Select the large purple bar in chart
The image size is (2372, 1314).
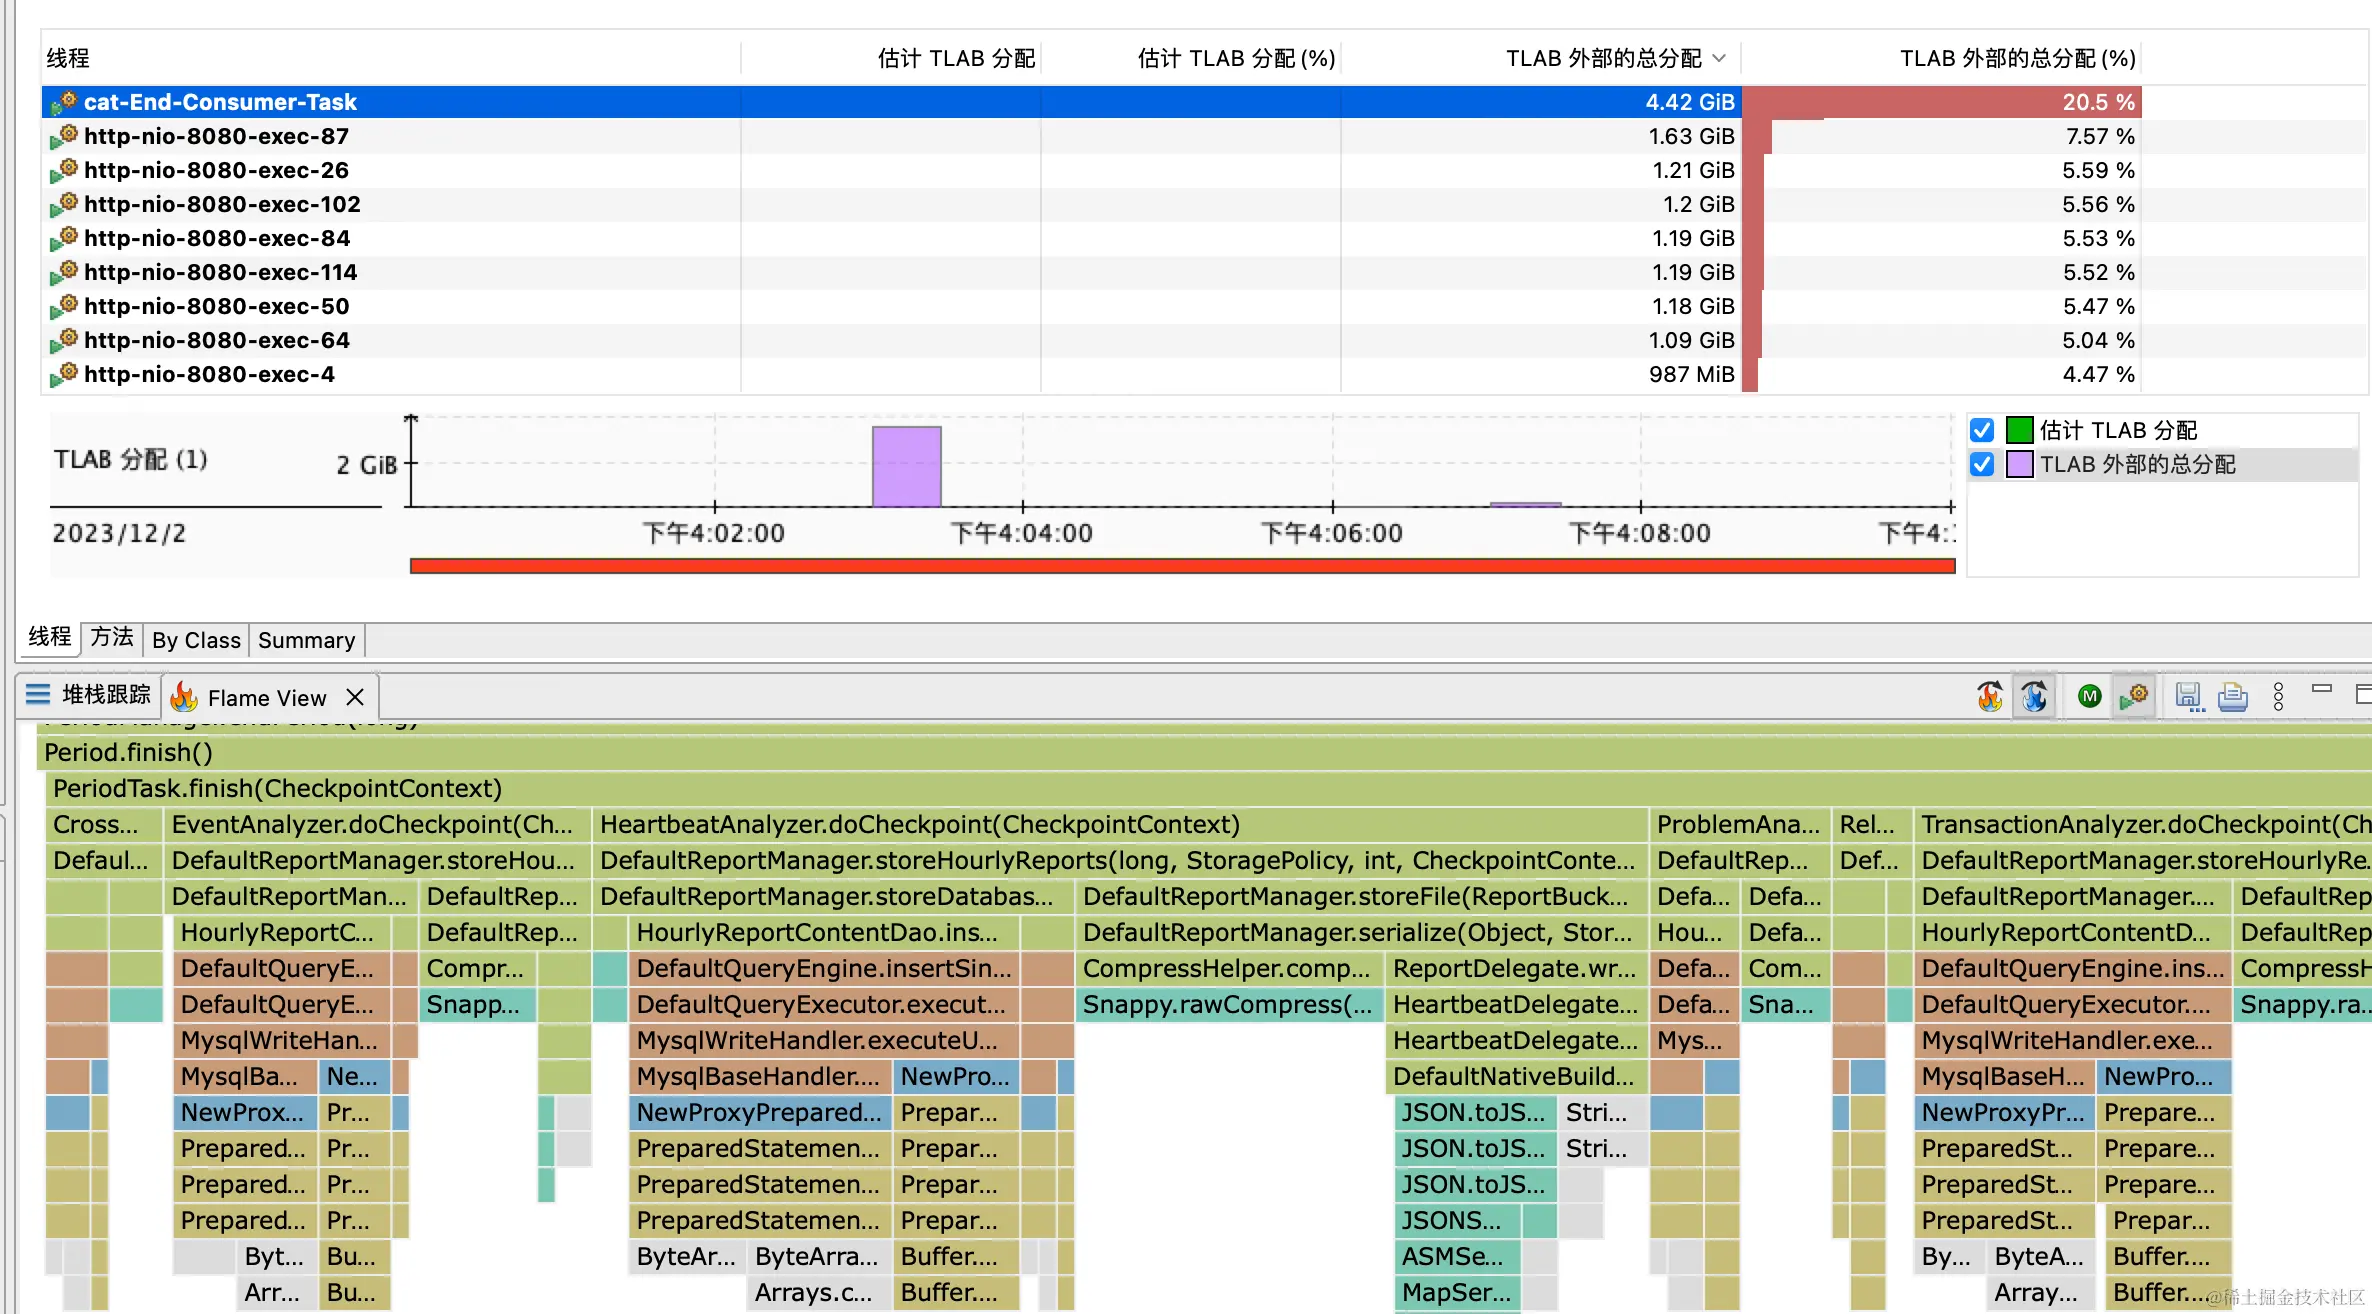[907, 466]
